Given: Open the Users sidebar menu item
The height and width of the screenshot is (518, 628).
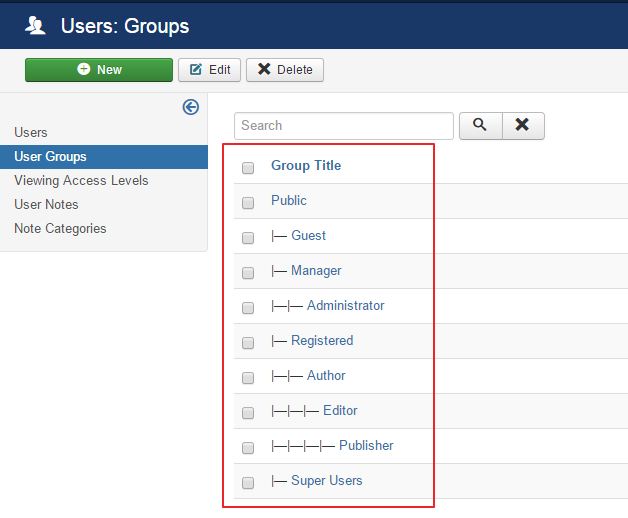Looking at the screenshot, I should (x=31, y=132).
